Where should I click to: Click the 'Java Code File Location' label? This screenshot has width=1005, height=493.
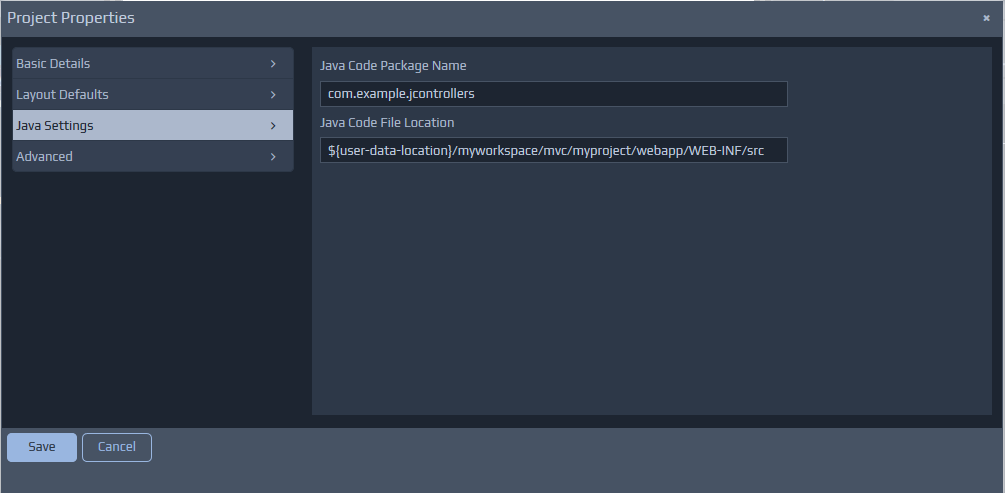click(387, 123)
